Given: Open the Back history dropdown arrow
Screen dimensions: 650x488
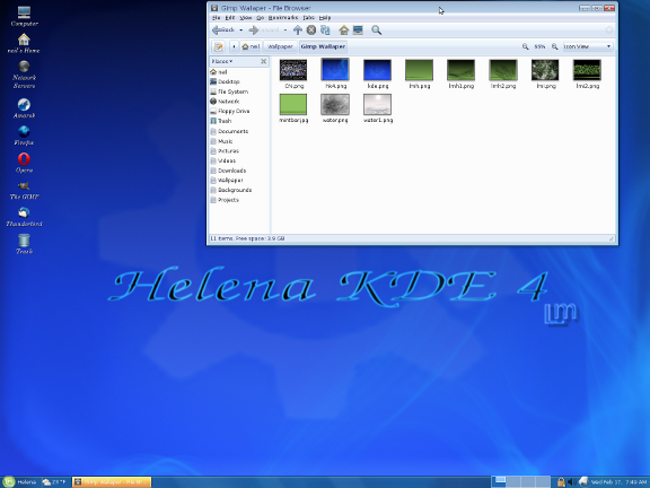Looking at the screenshot, I should pyautogui.click(x=241, y=30).
